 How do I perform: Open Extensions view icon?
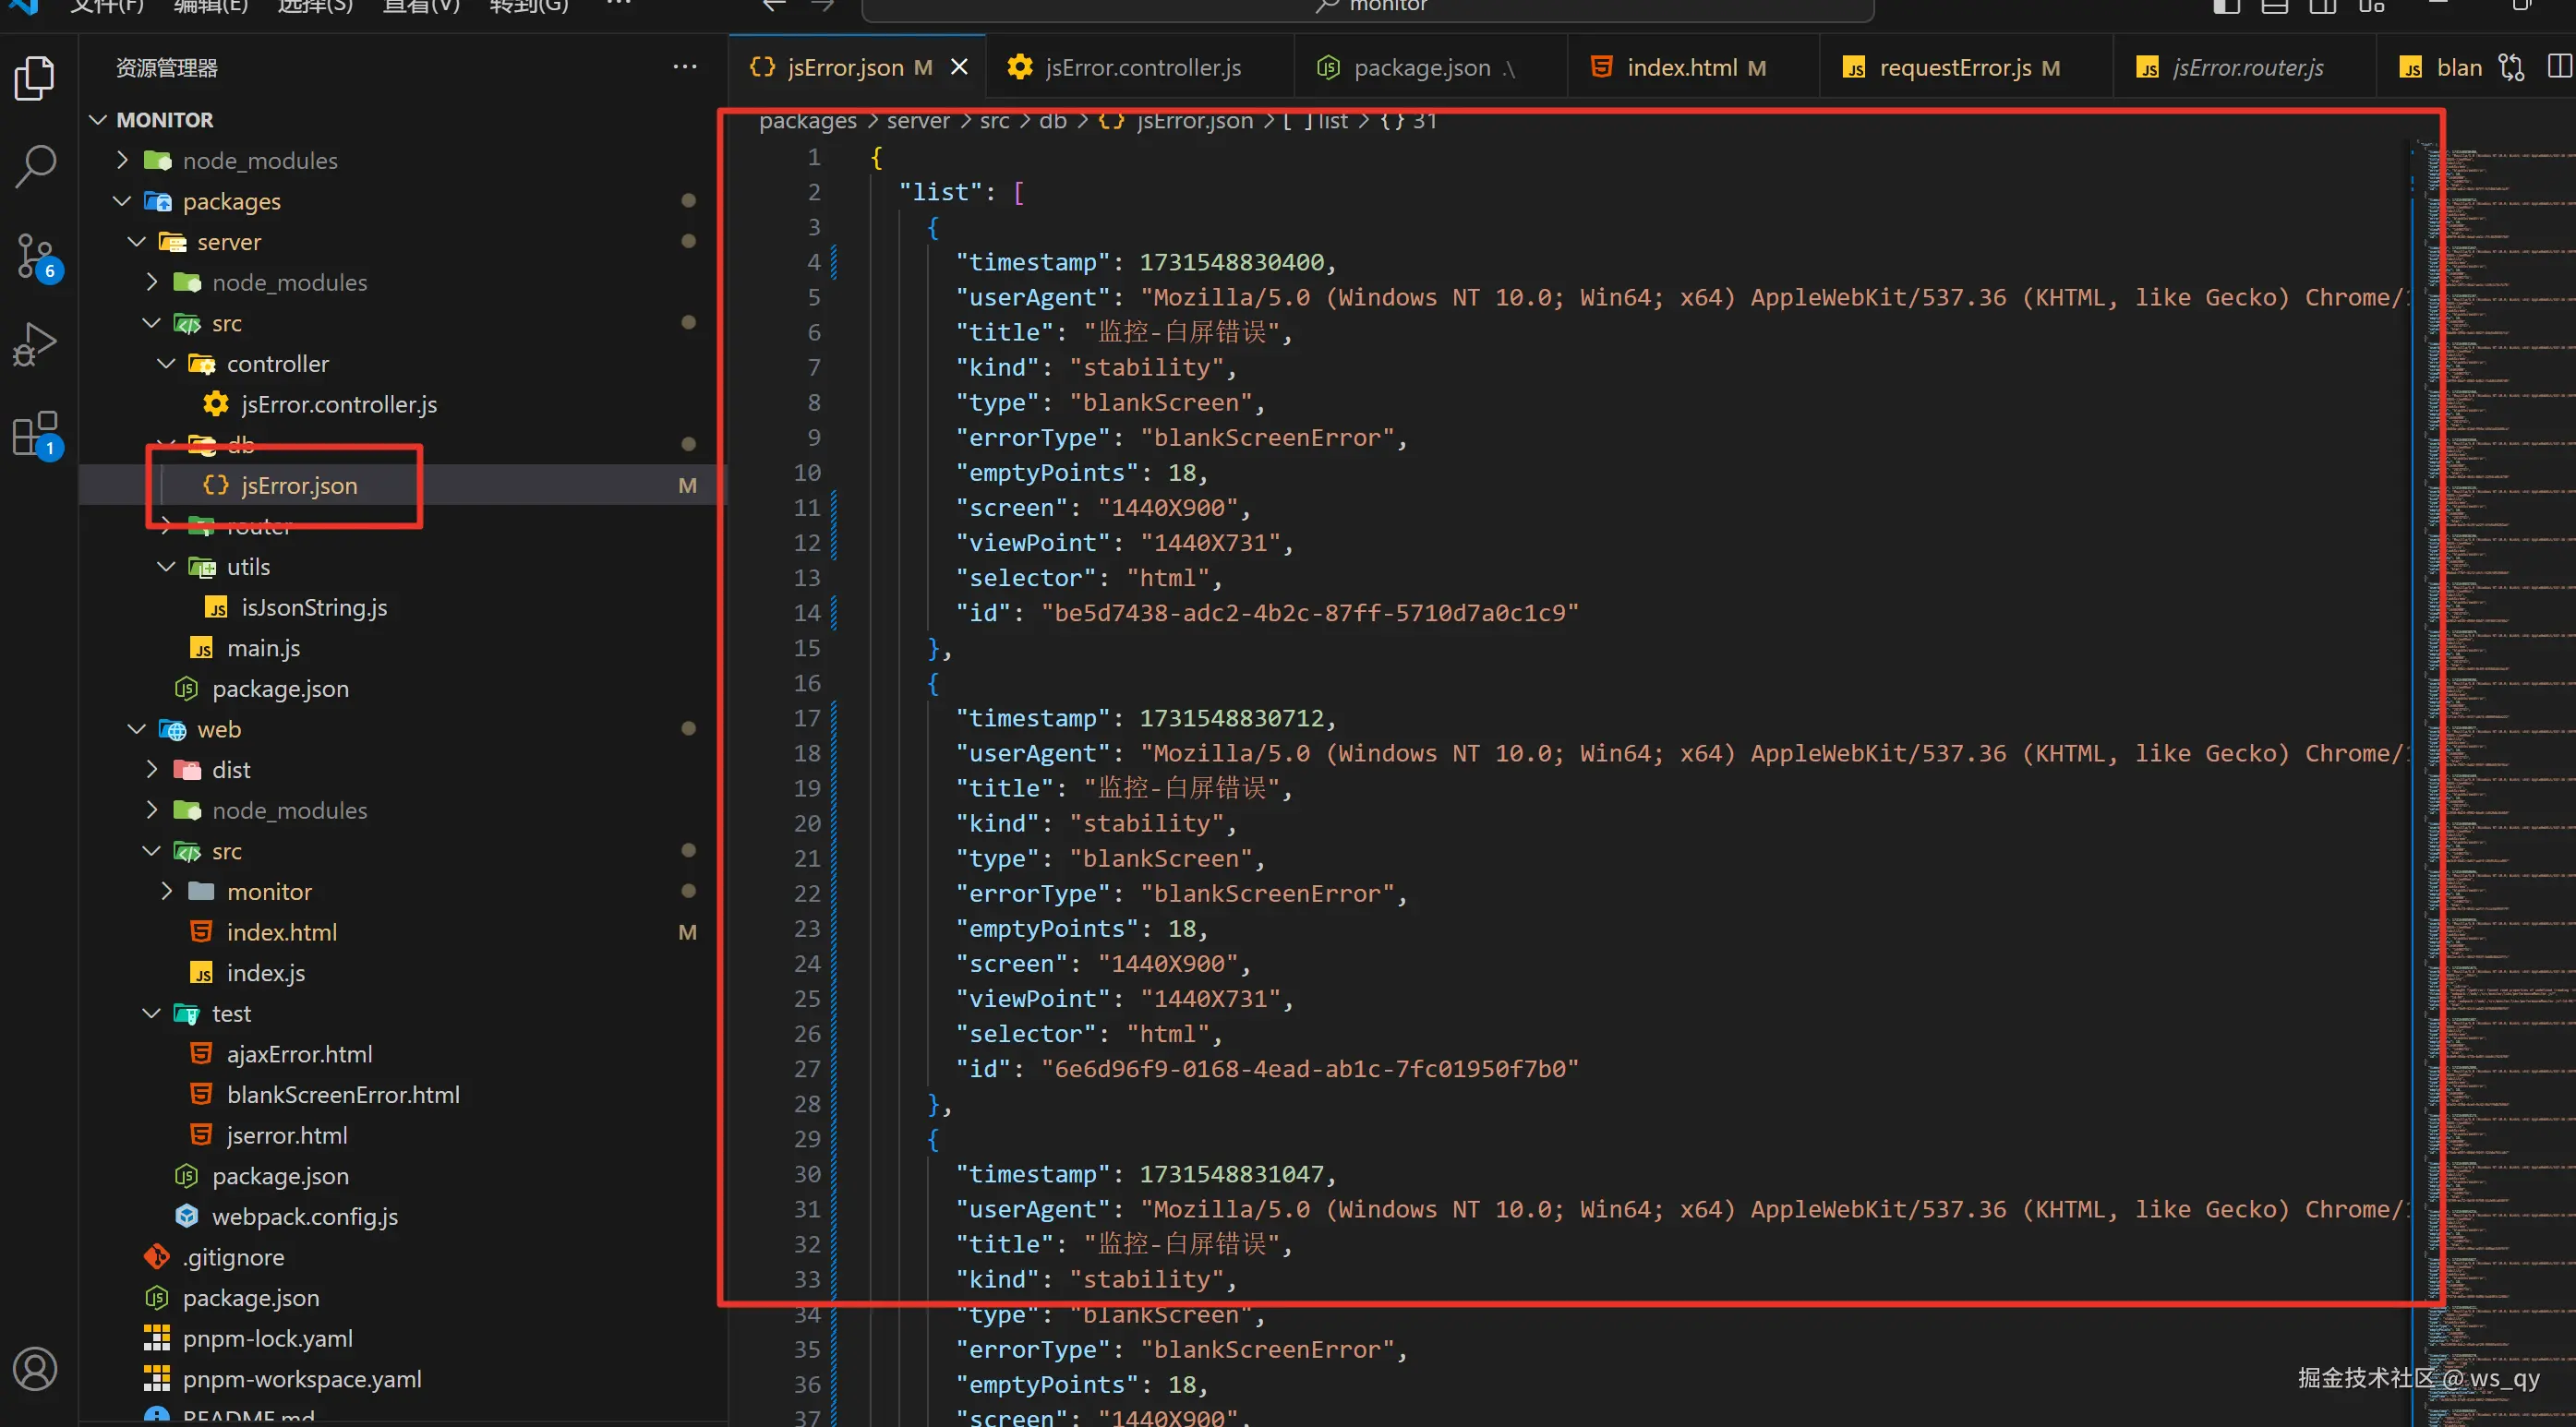coord(35,434)
